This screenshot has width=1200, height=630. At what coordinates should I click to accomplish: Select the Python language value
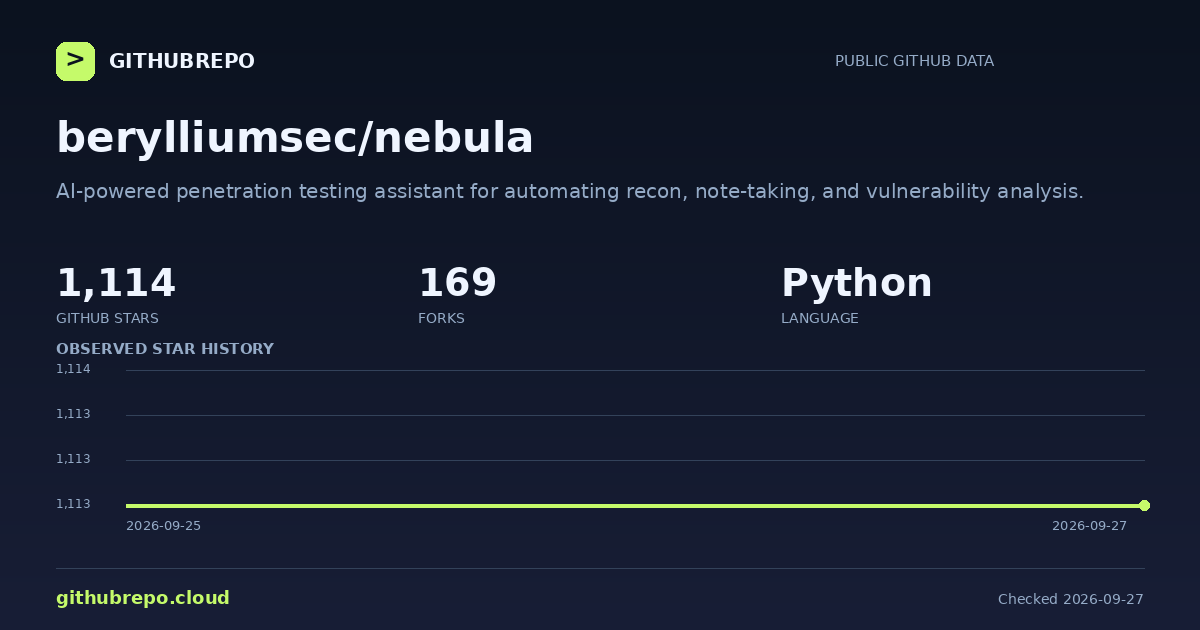(856, 283)
